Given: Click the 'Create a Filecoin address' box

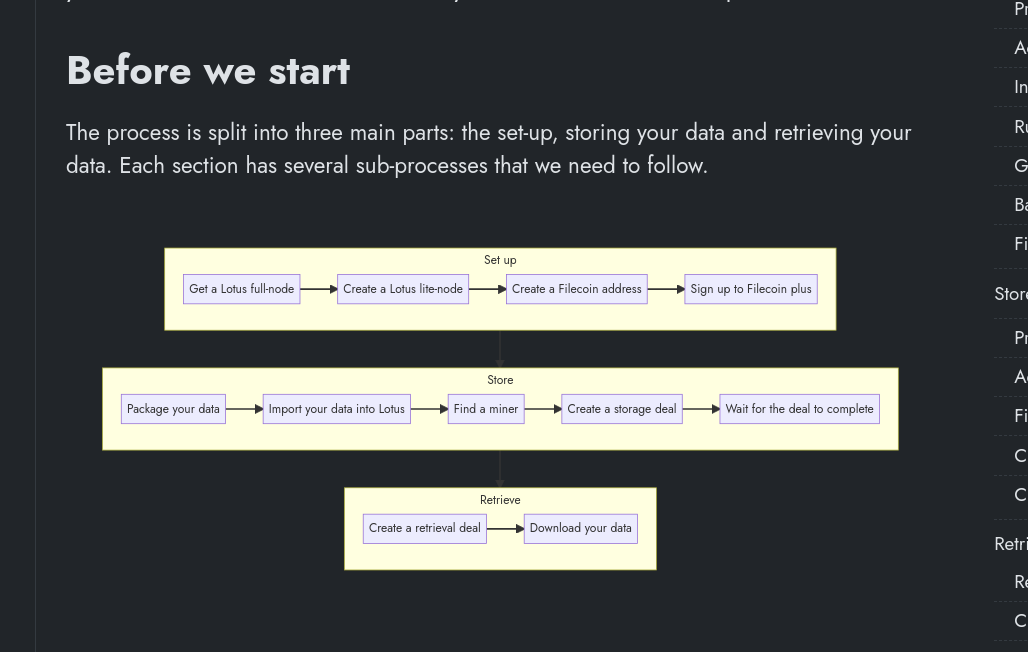Looking at the screenshot, I should click(576, 289).
